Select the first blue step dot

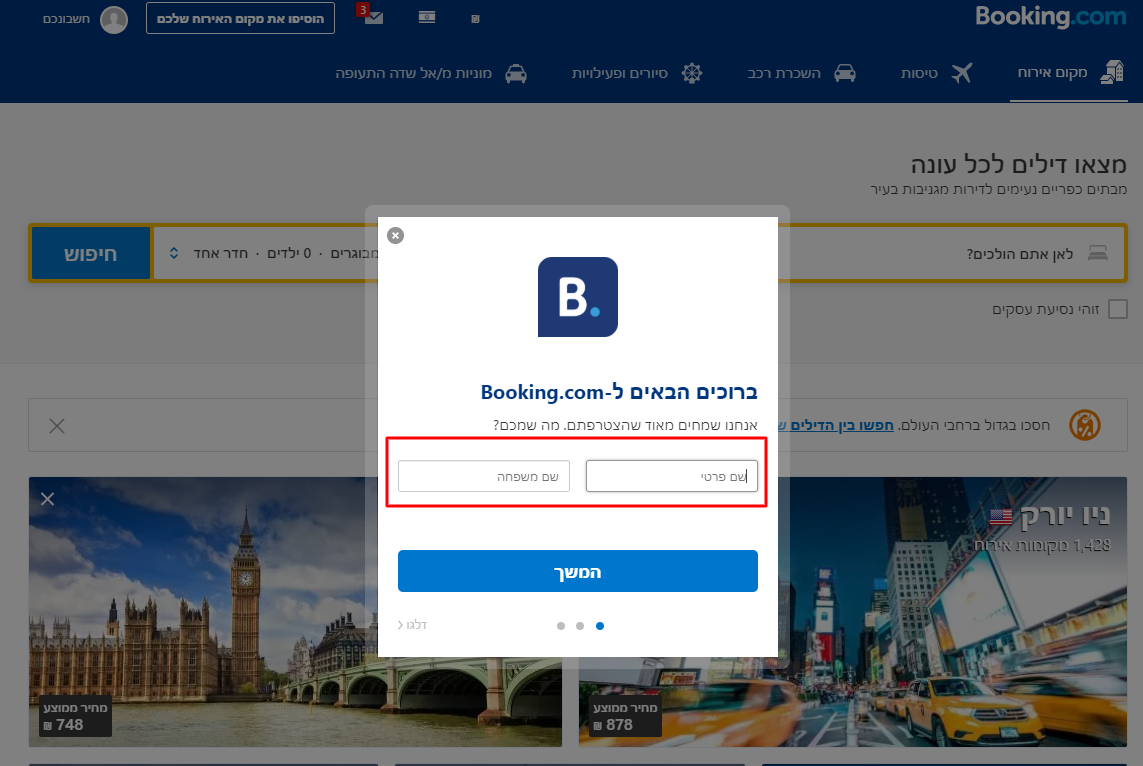pos(600,625)
